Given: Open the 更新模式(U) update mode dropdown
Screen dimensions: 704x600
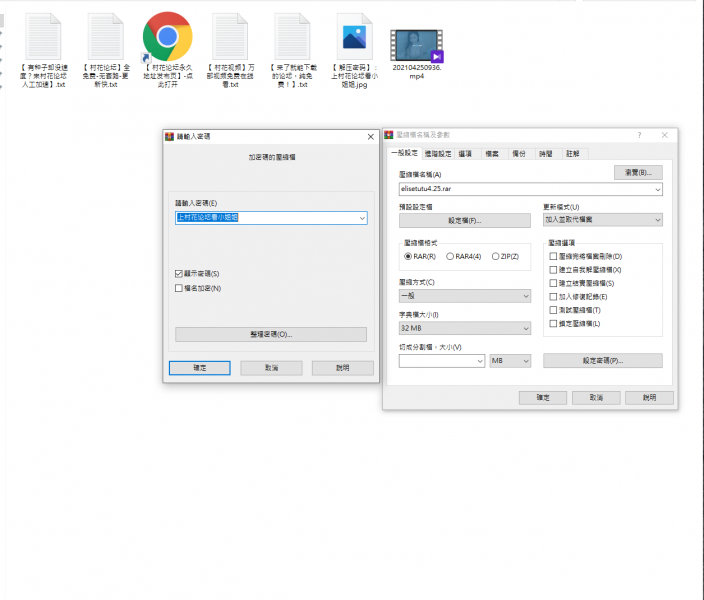Looking at the screenshot, I should (x=602, y=219).
